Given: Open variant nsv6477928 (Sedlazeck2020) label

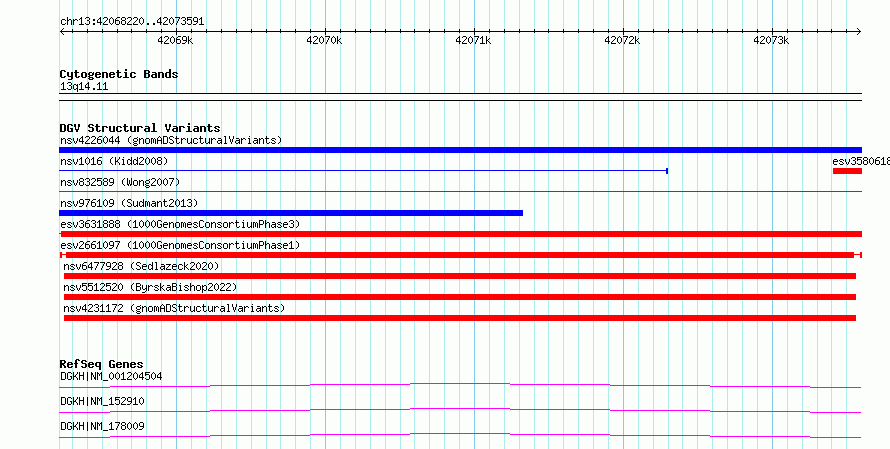Looking at the screenshot, I should click(x=141, y=266).
